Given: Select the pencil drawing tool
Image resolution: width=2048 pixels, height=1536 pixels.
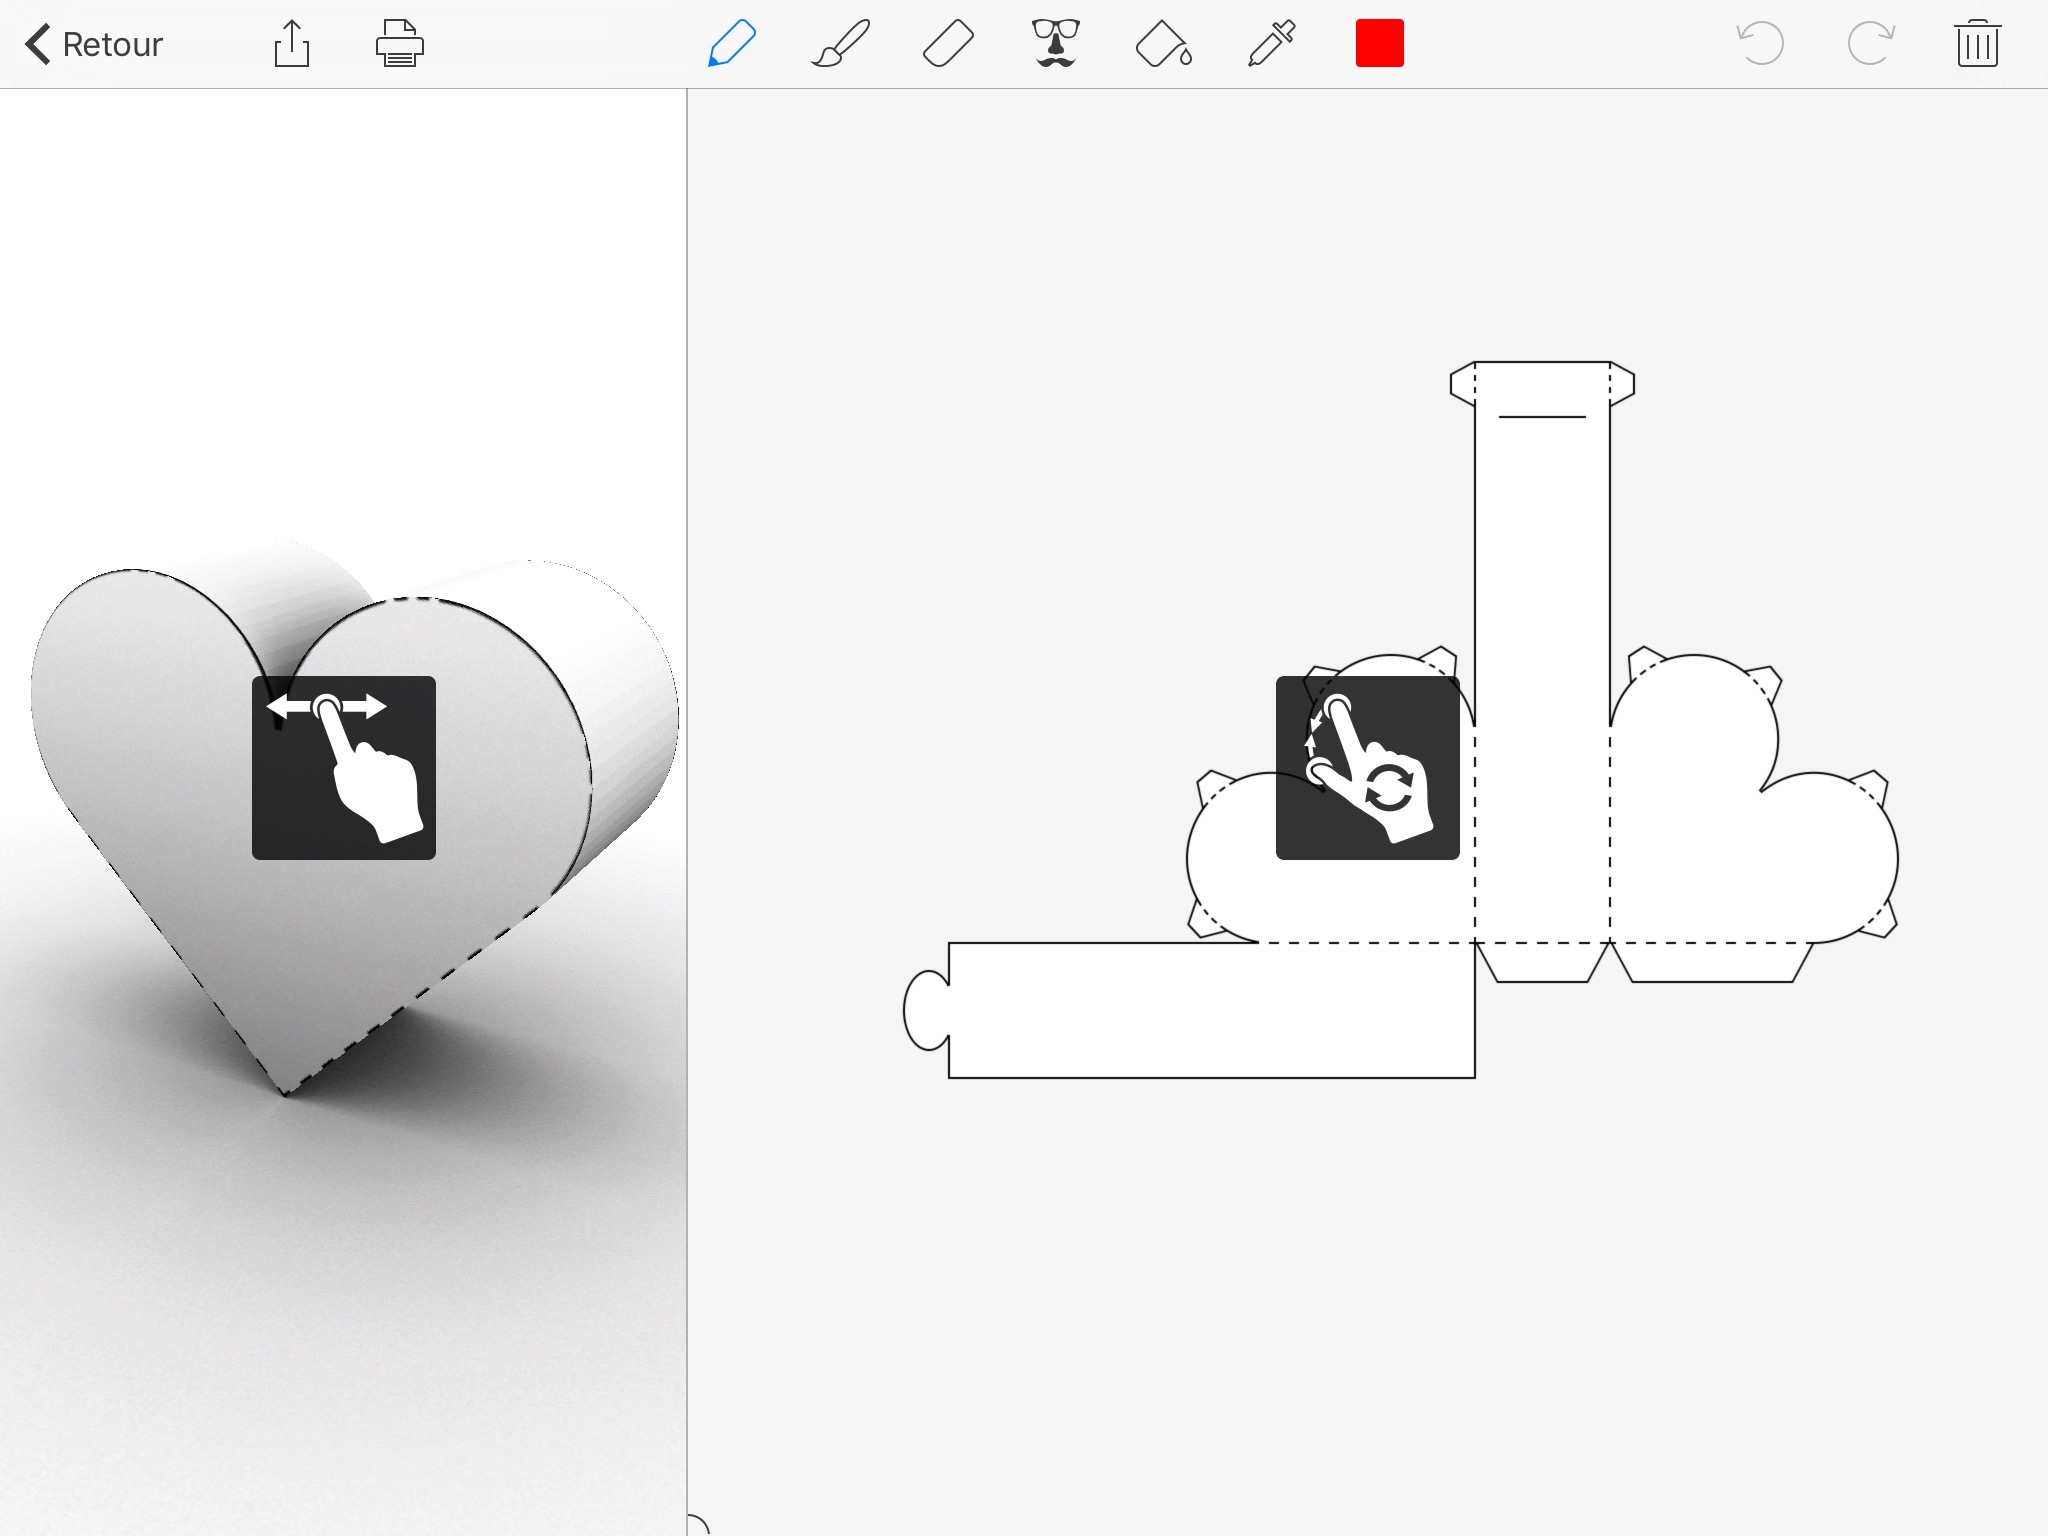Looking at the screenshot, I should coord(732,44).
